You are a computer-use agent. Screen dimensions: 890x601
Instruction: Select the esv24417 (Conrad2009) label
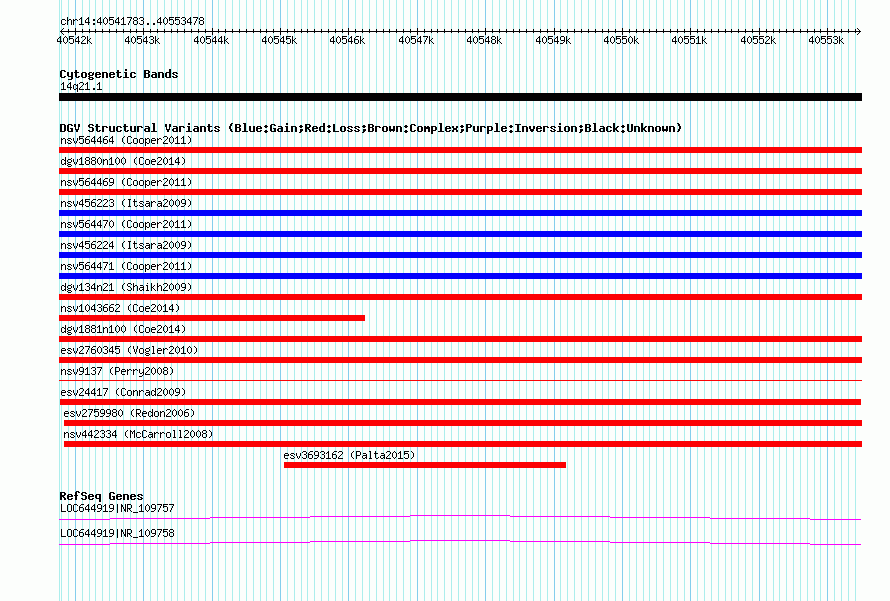point(123,392)
